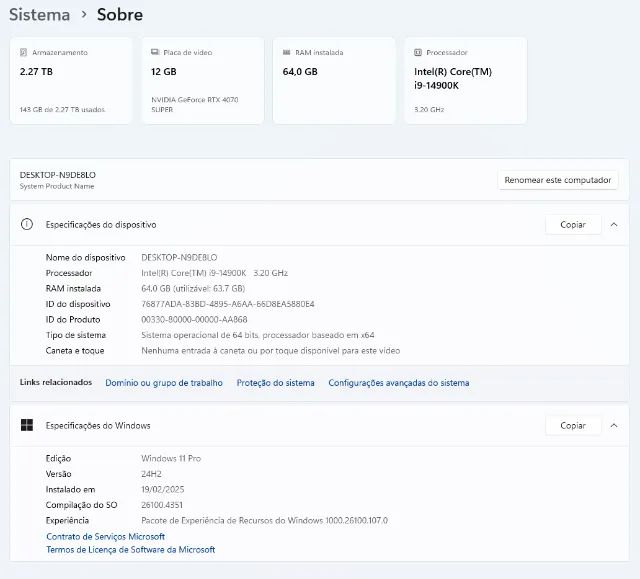Click the Links relacionados label
The image size is (640, 579).
(x=56, y=382)
